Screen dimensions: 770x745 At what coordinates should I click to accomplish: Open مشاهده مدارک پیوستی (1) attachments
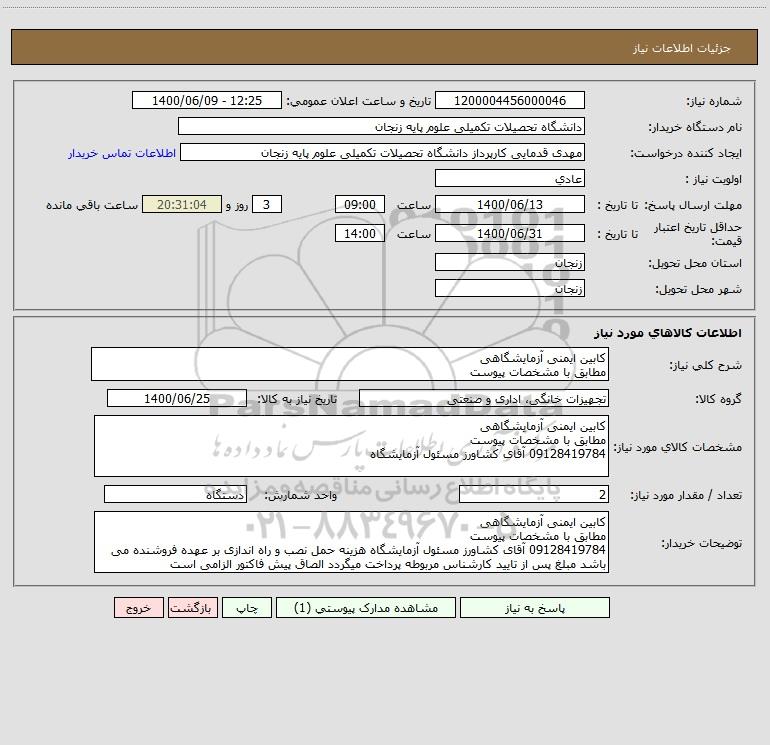tap(366, 608)
